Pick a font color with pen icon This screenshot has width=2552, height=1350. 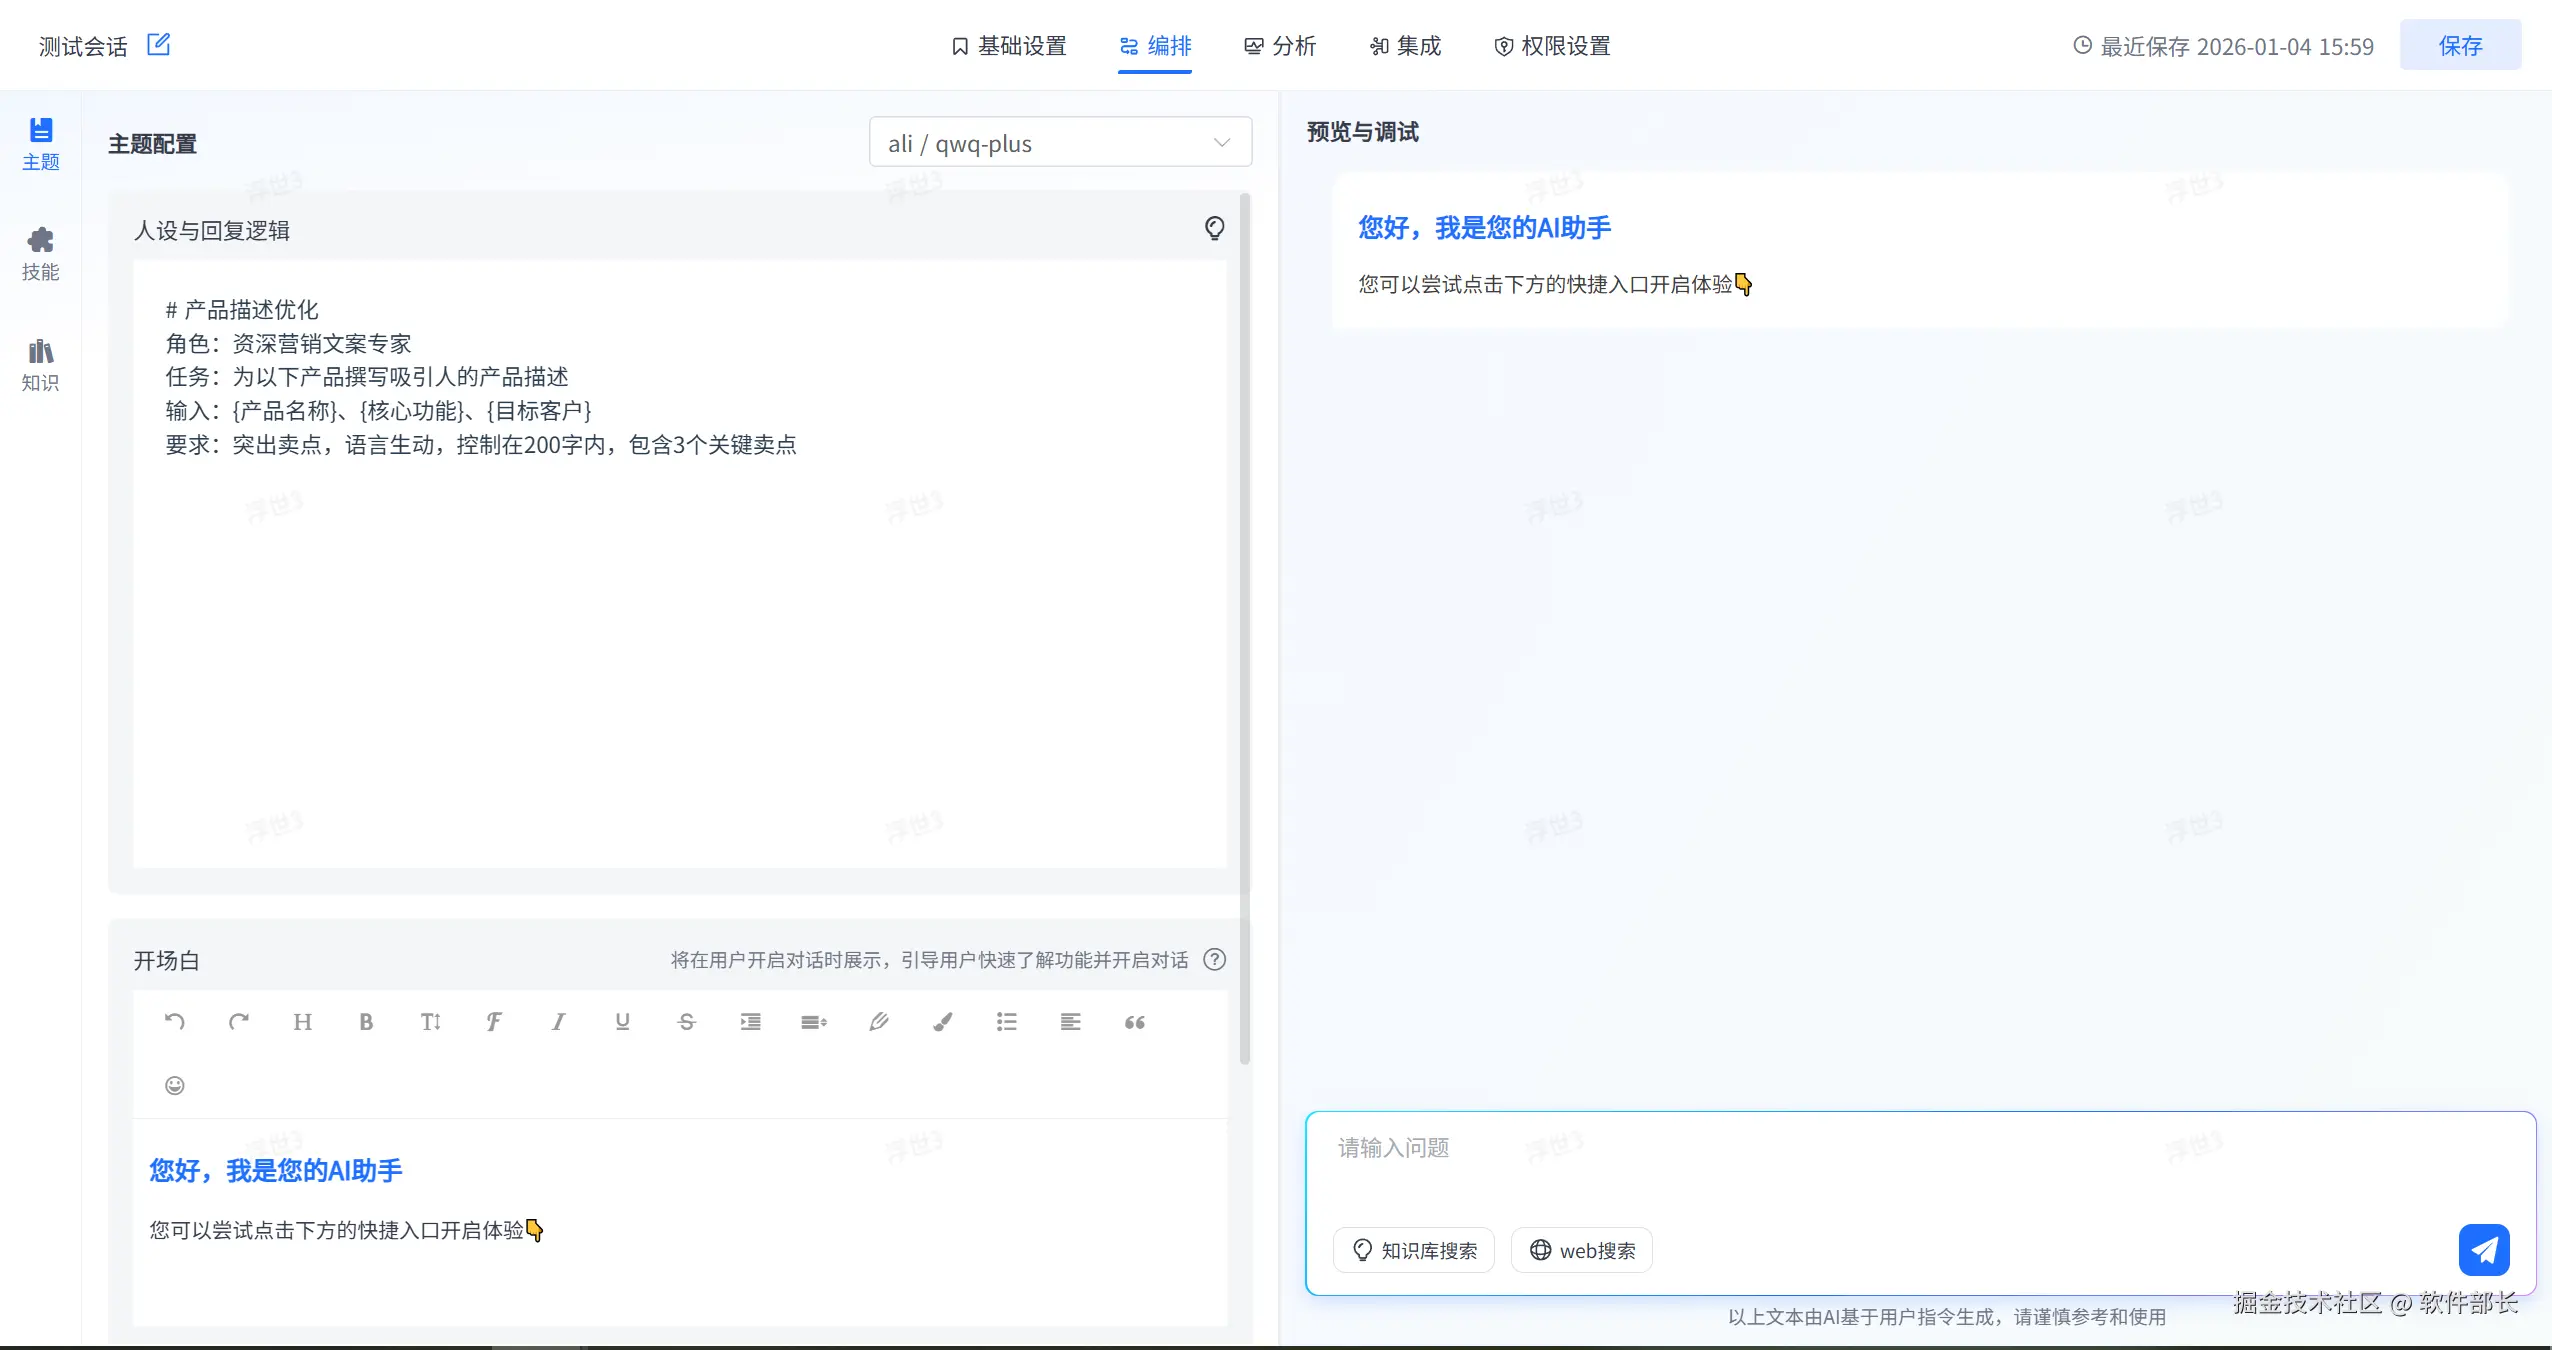tap(878, 1021)
